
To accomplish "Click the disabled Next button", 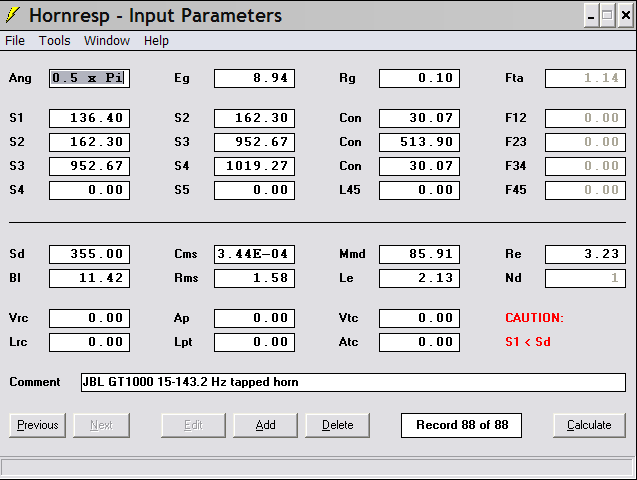I will pos(101,425).
